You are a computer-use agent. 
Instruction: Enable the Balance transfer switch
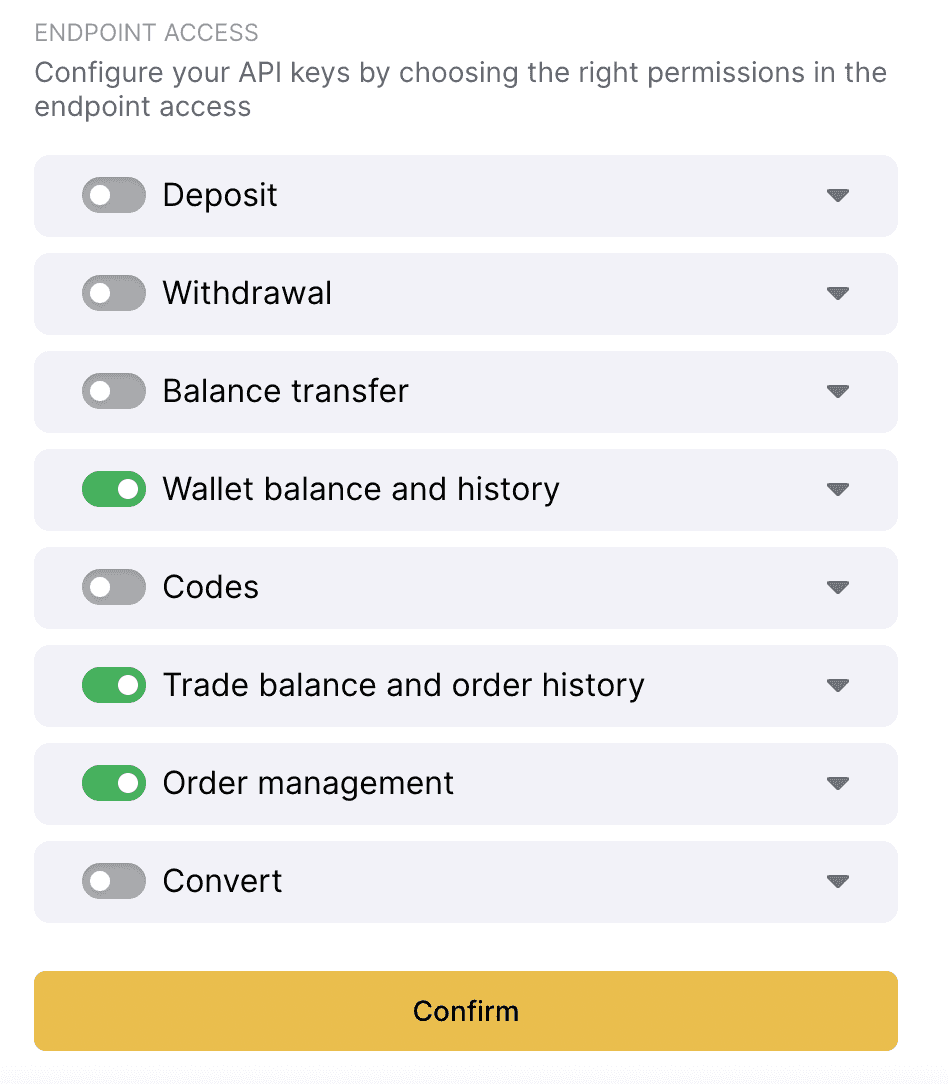[x=113, y=391]
